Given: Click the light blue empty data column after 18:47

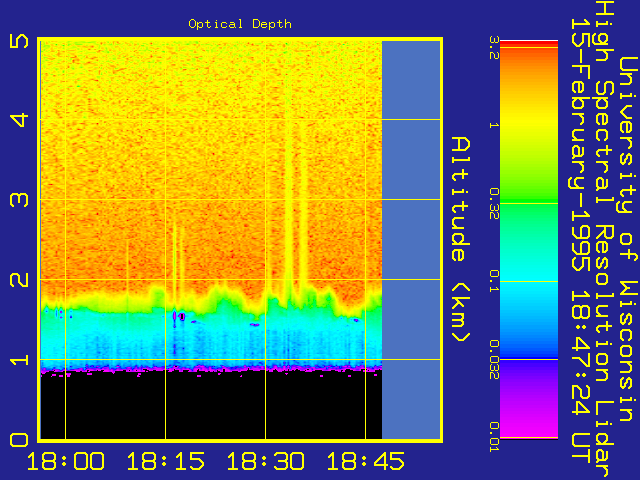Looking at the screenshot, I should (411, 240).
